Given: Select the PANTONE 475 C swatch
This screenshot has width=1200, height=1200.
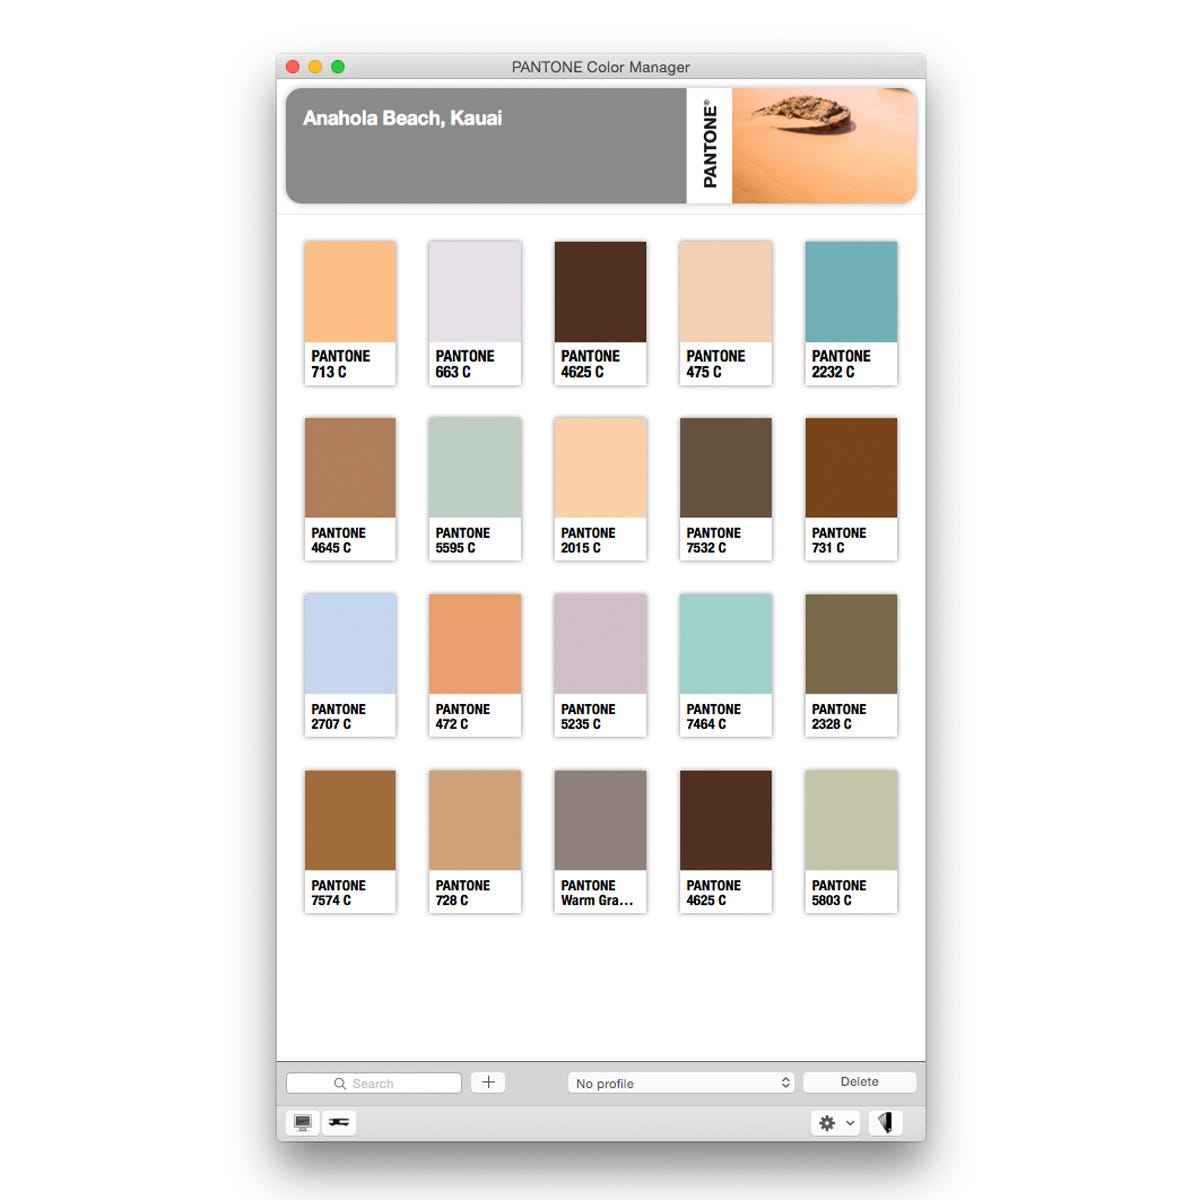Looking at the screenshot, I should point(726,313).
